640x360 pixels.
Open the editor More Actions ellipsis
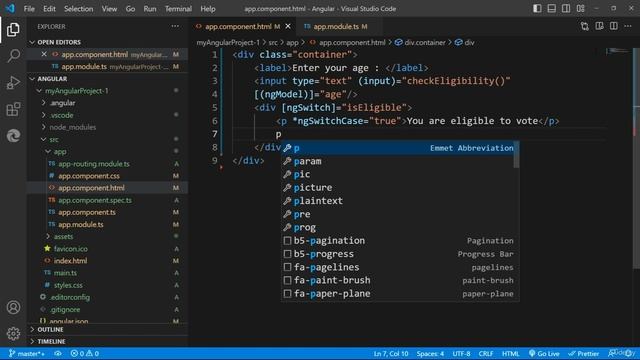point(628,26)
